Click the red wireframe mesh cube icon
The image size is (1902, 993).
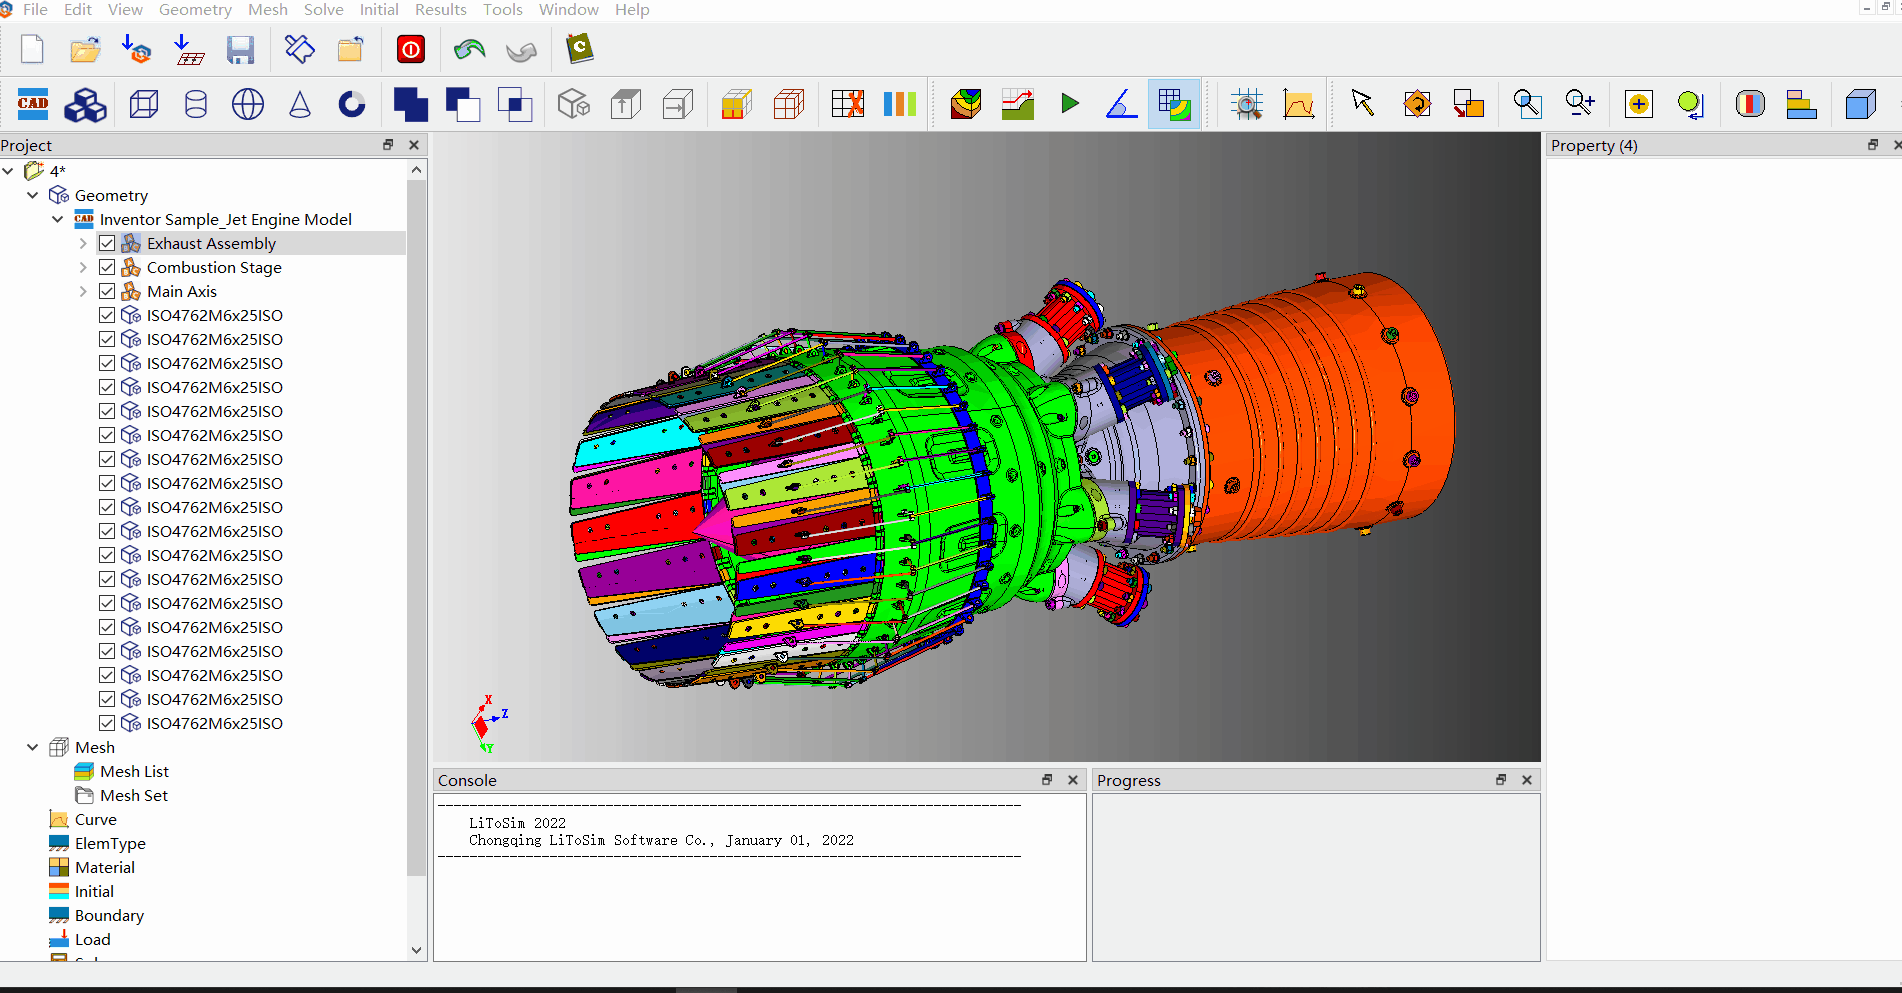[789, 104]
